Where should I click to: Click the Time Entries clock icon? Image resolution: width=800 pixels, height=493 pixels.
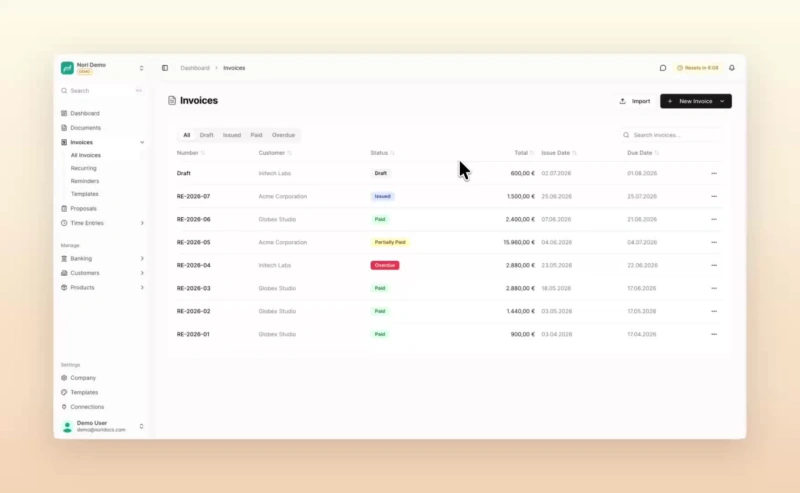pos(64,223)
